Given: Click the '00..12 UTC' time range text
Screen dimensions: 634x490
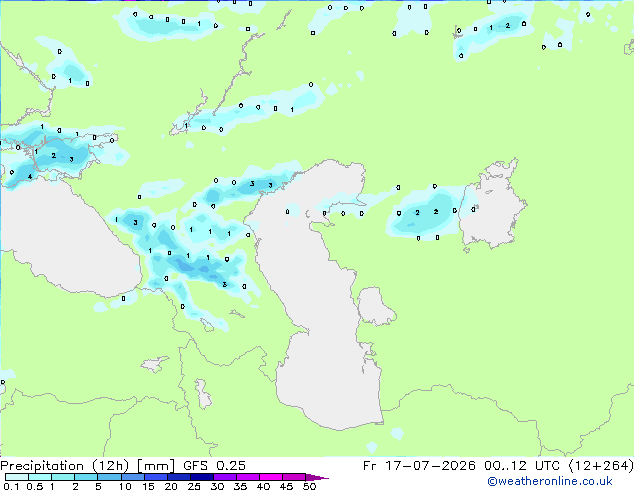Looking at the screenshot, I should tap(522, 466).
